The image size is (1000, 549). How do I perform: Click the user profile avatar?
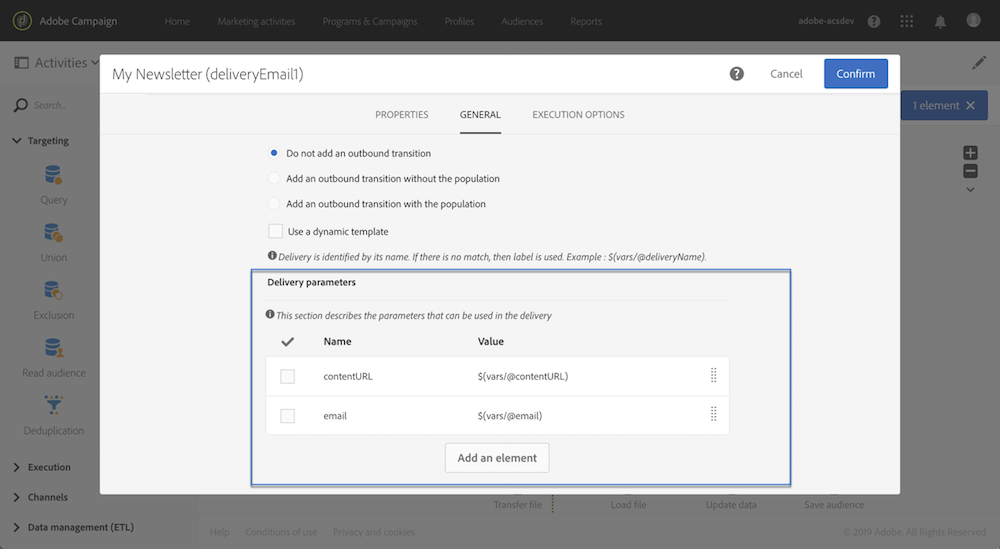tap(974, 21)
